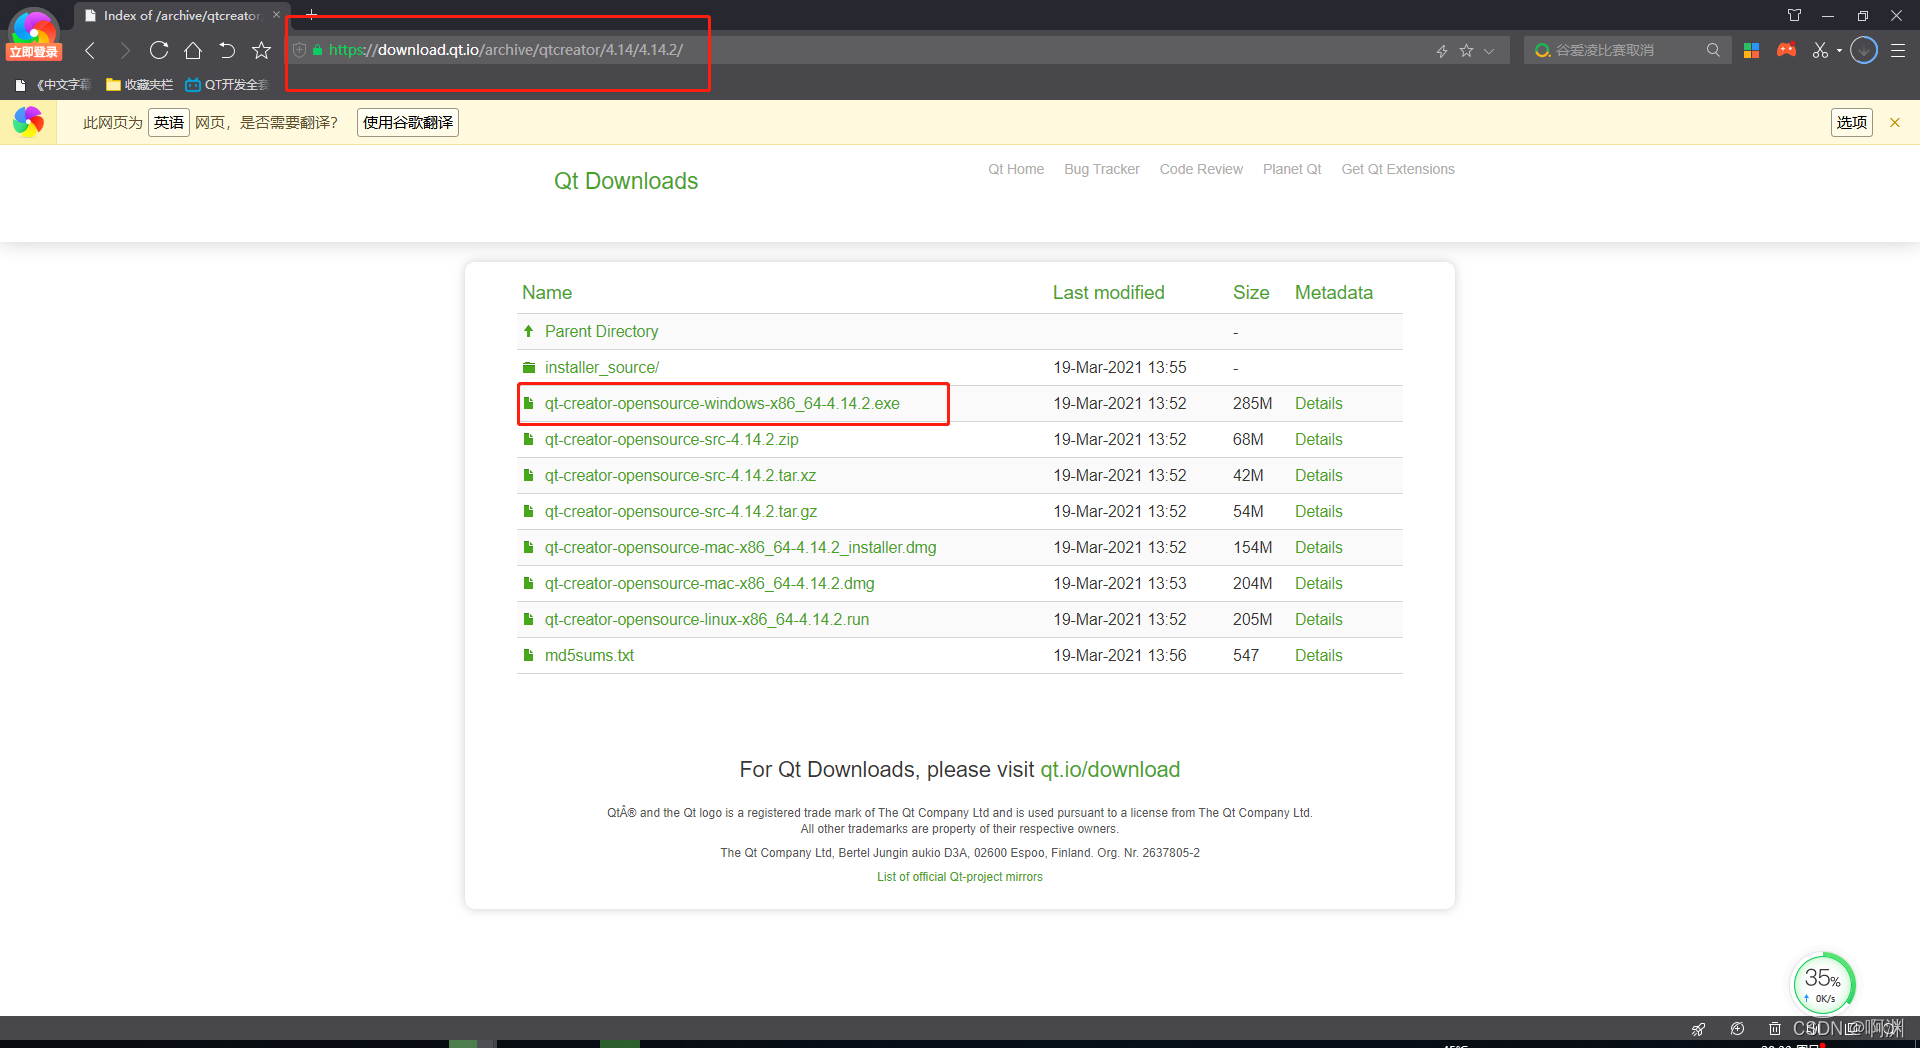
Task: Bookmark the page with the toolbar star
Action: point(261,50)
